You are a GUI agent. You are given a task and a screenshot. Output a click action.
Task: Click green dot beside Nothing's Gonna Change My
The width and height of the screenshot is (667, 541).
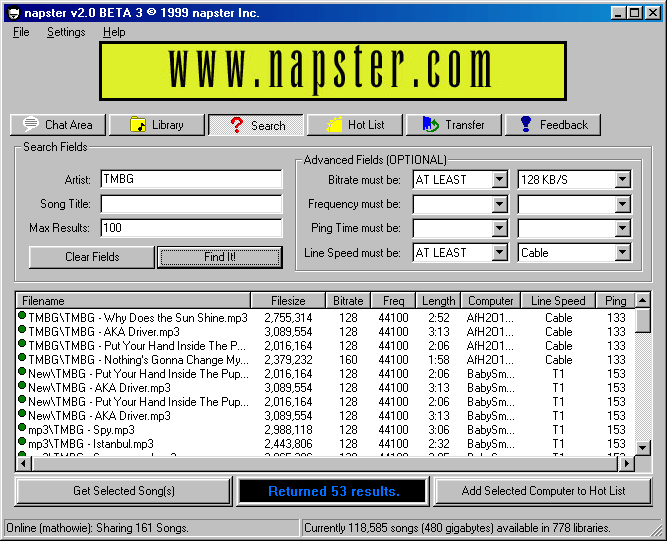[x=22, y=358]
